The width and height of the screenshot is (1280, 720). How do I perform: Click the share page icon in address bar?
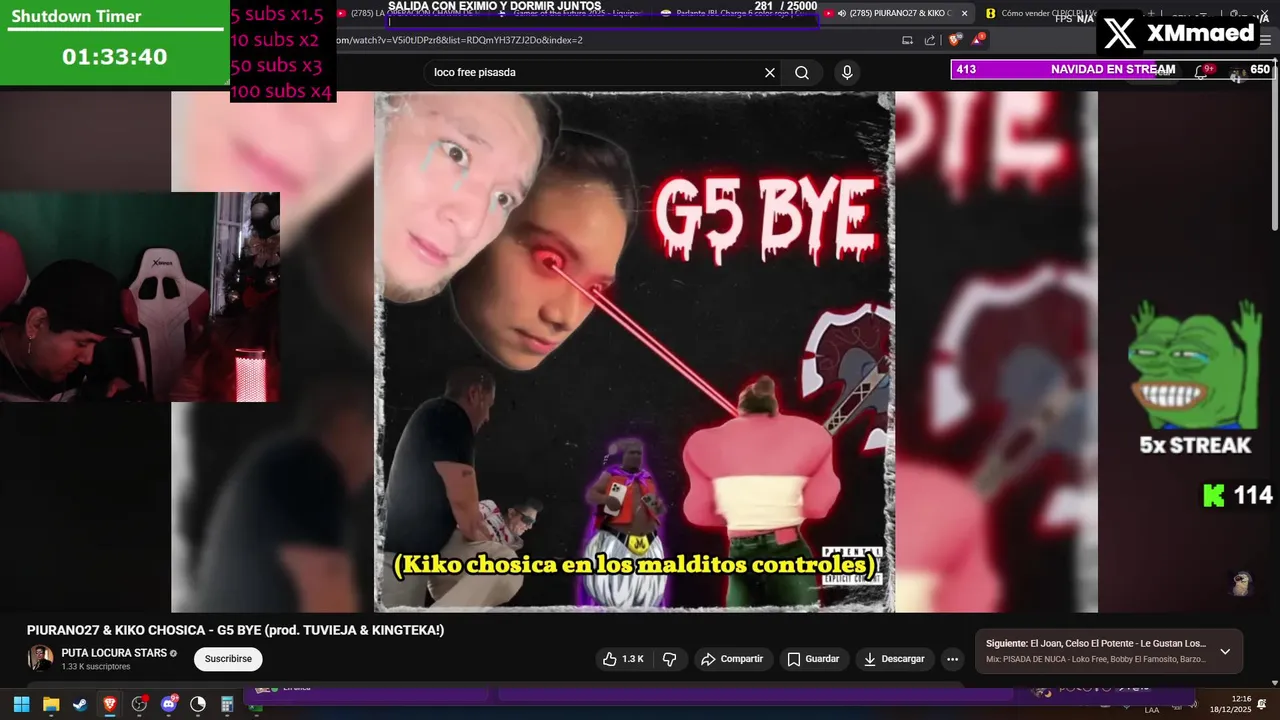[x=930, y=40]
